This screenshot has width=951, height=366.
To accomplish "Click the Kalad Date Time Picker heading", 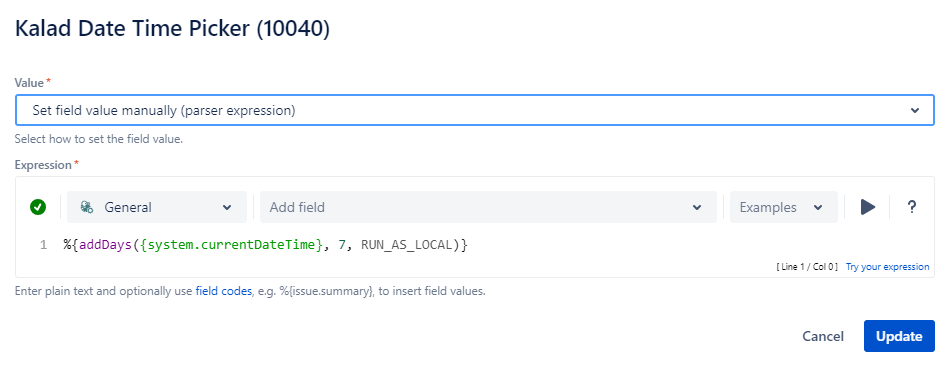I will [x=172, y=29].
